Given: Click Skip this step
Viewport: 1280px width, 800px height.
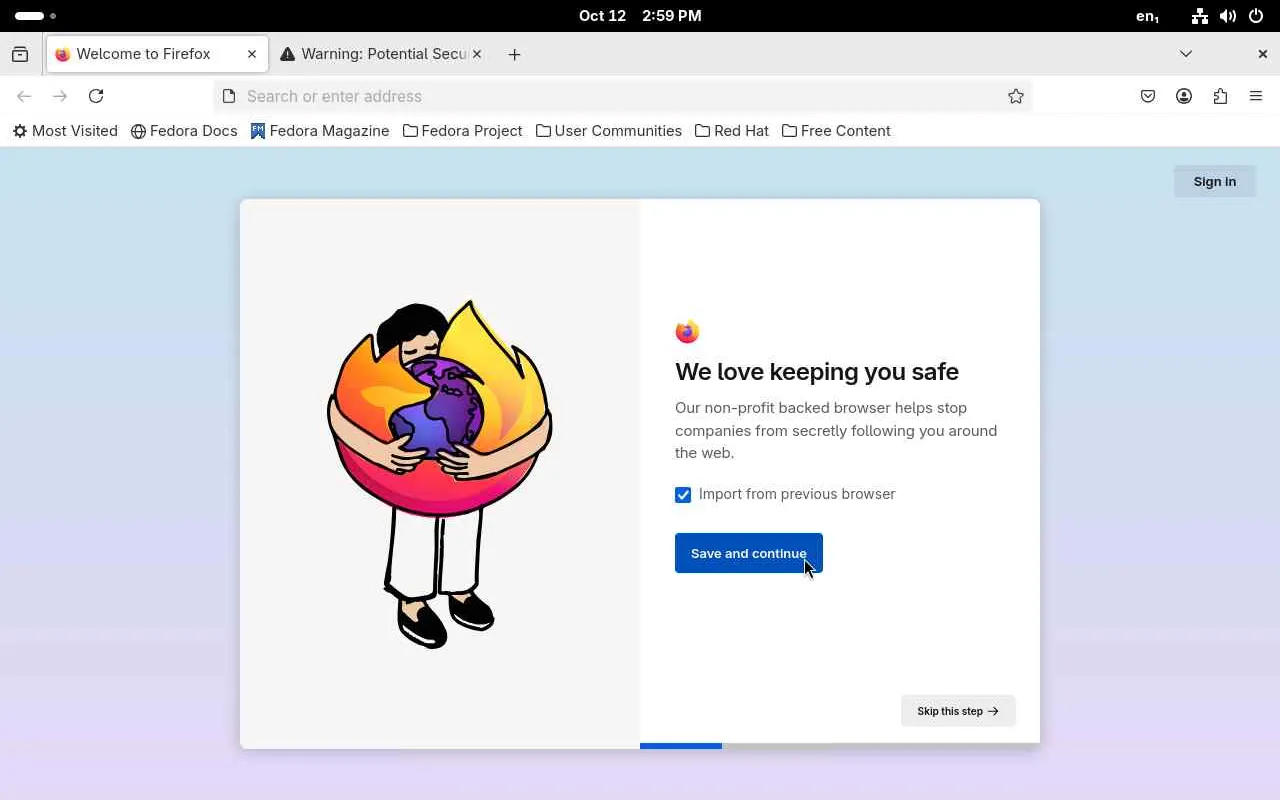Looking at the screenshot, I should [x=958, y=711].
